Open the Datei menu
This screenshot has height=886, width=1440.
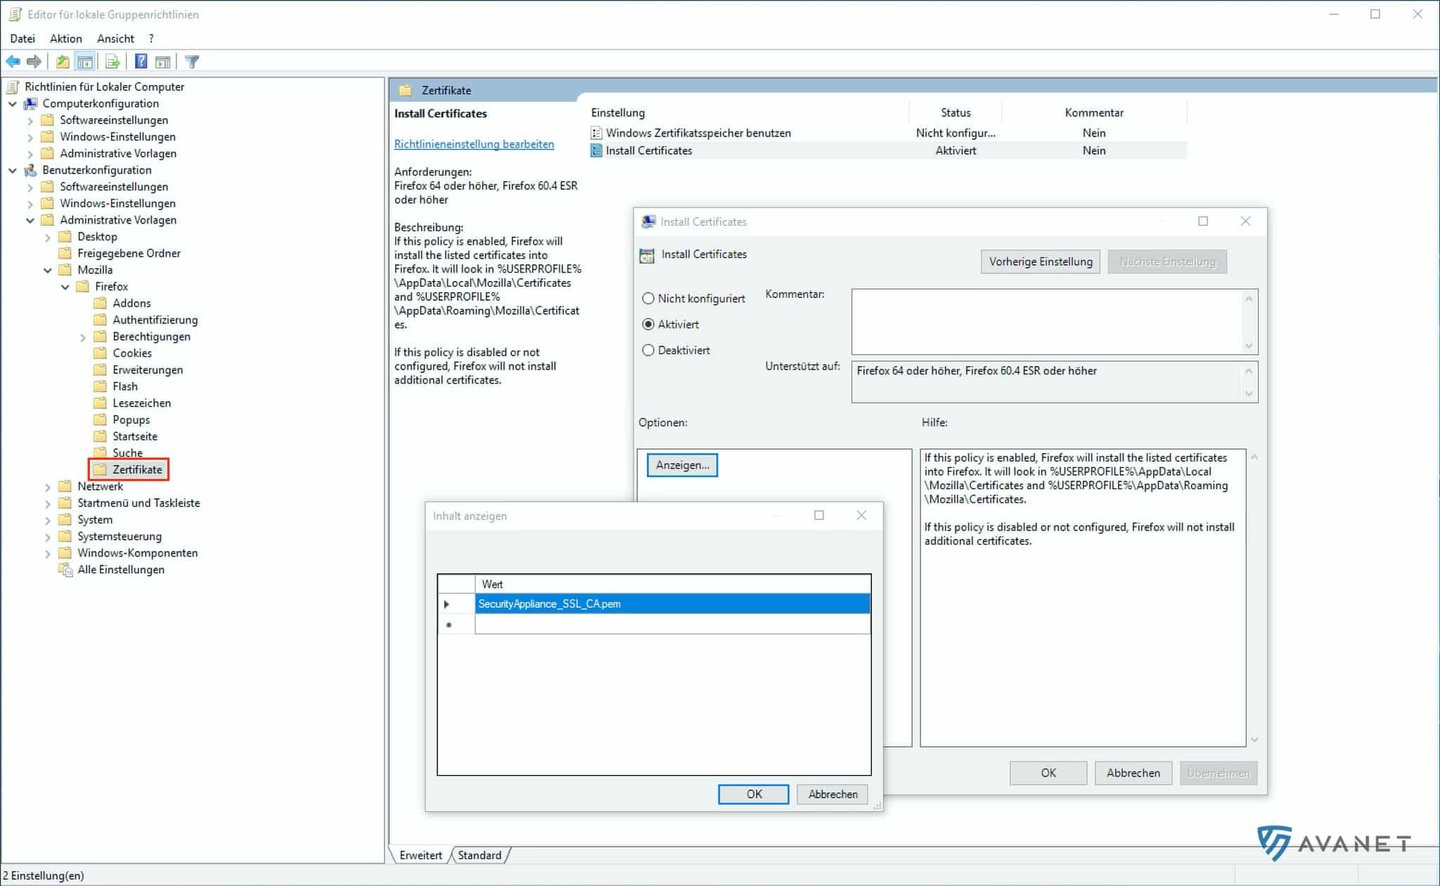tap(23, 39)
